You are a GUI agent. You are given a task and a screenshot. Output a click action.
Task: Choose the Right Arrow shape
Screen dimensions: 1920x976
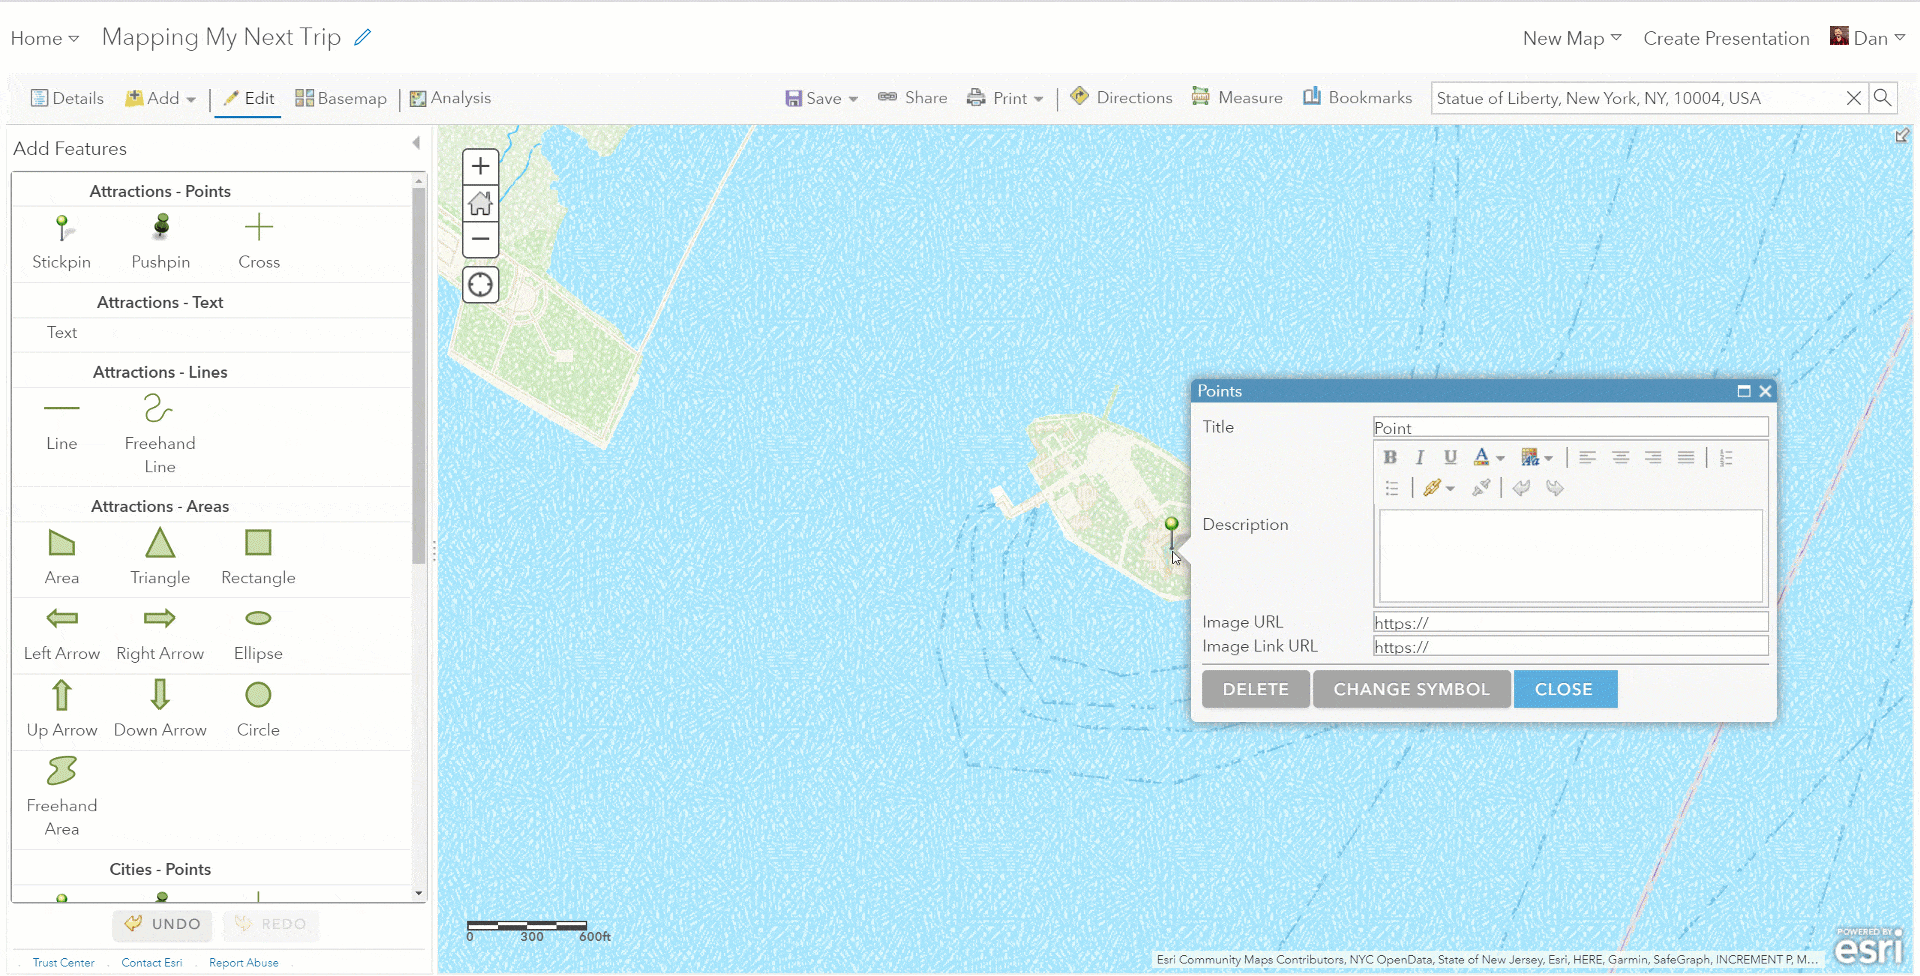pos(160,634)
